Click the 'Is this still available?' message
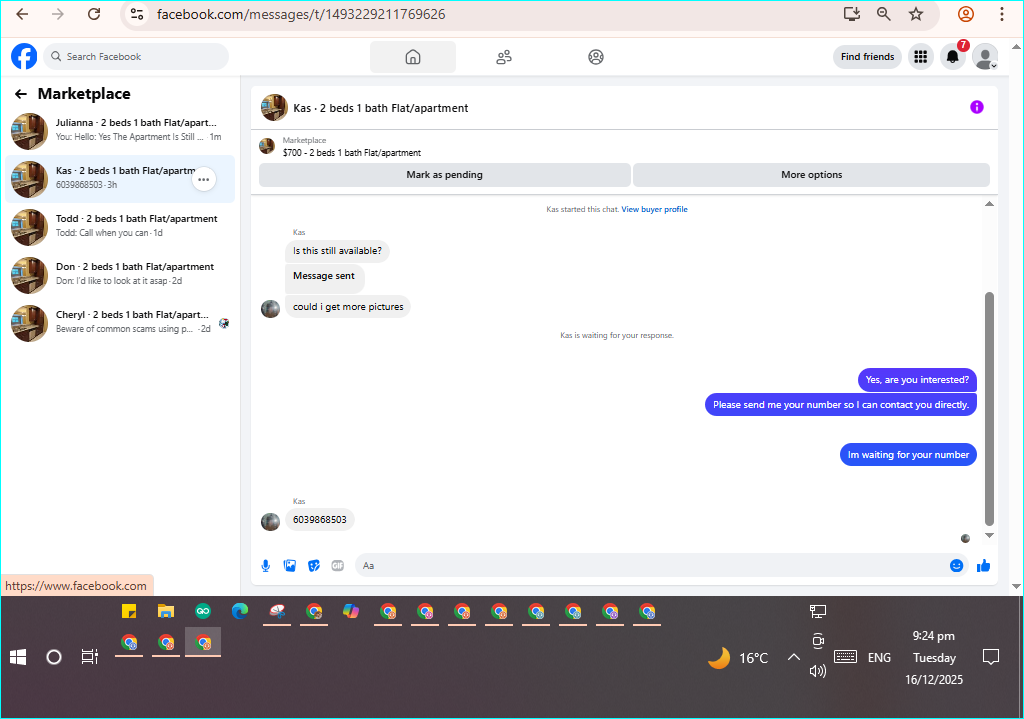This screenshot has height=719, width=1024. pyautogui.click(x=337, y=251)
